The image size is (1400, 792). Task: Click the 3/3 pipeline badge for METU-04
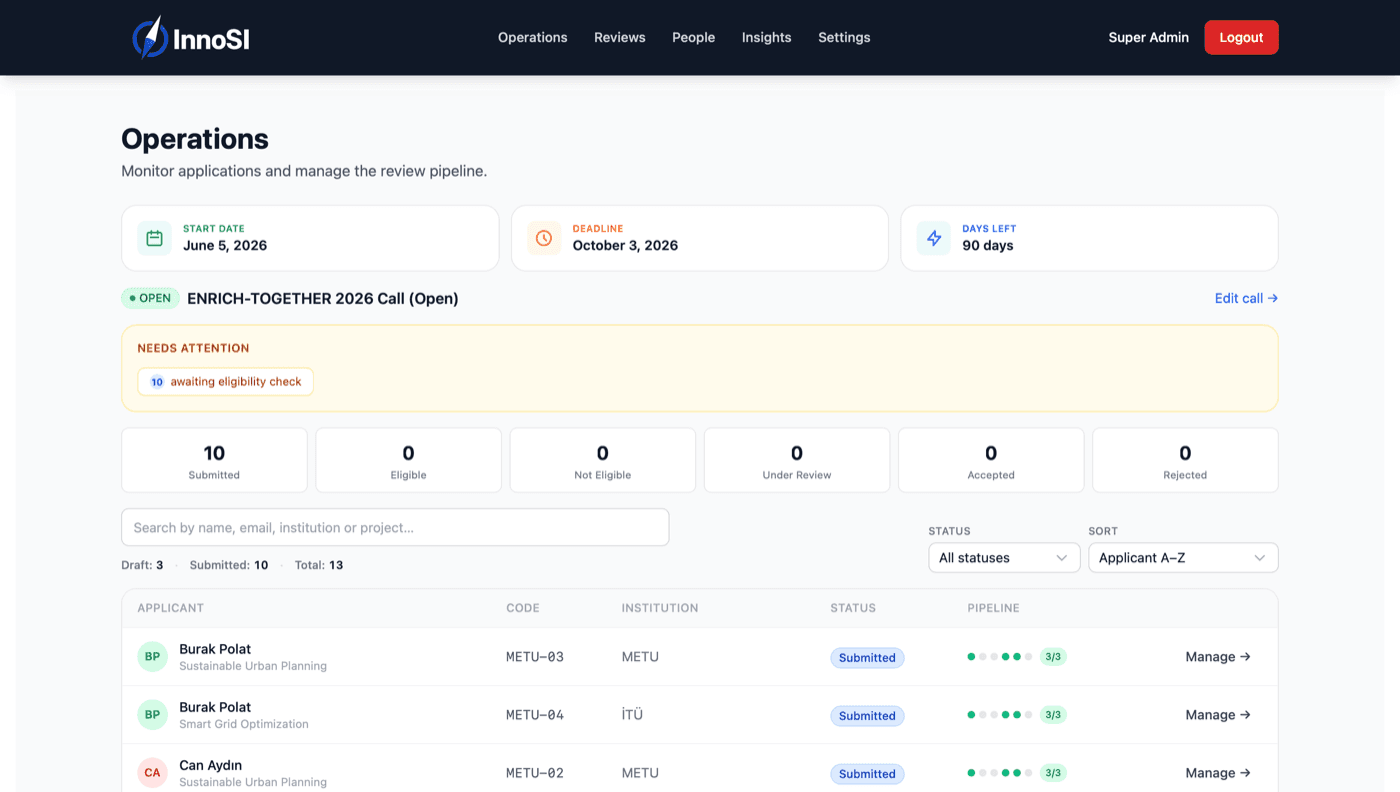[1053, 715]
